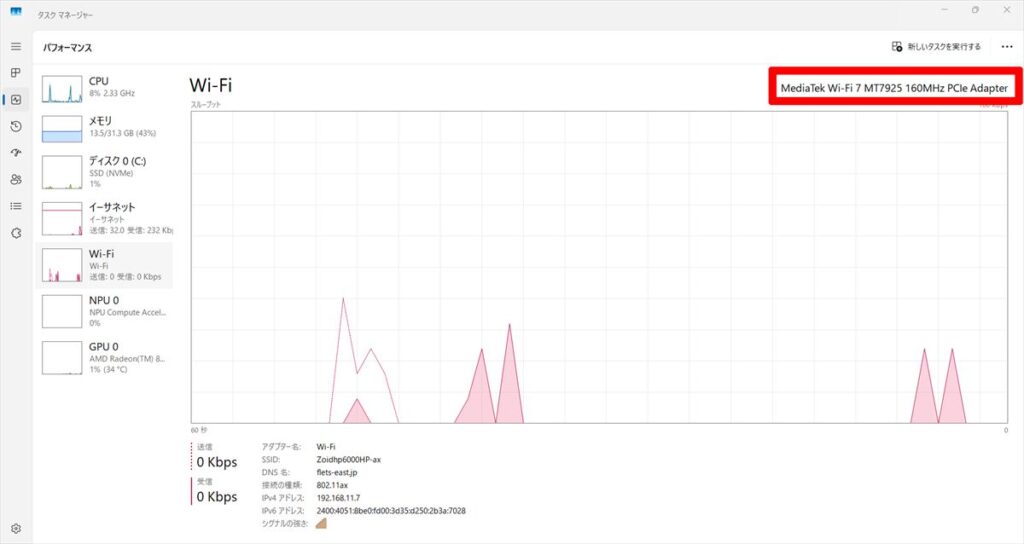Switch to the Users page icon
The height and width of the screenshot is (544, 1024).
click(x=15, y=179)
